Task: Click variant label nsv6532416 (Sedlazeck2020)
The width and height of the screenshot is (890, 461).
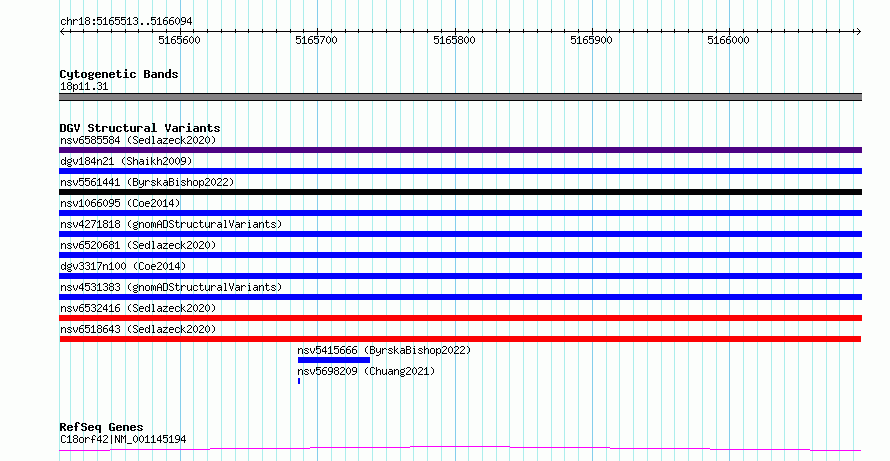Action: coord(138,308)
